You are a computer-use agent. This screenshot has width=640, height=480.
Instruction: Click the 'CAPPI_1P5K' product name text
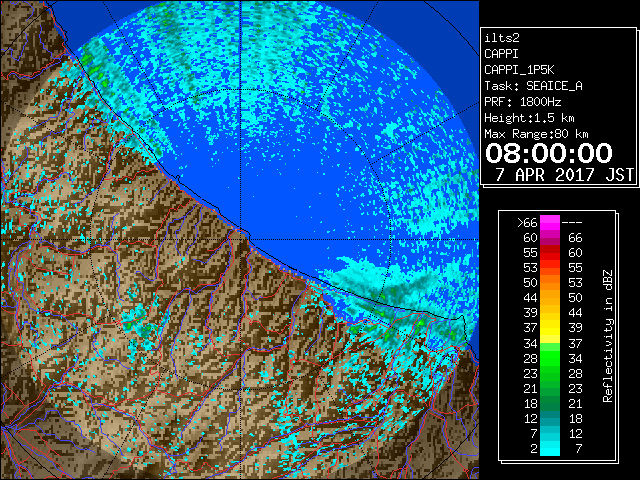(x=519, y=70)
